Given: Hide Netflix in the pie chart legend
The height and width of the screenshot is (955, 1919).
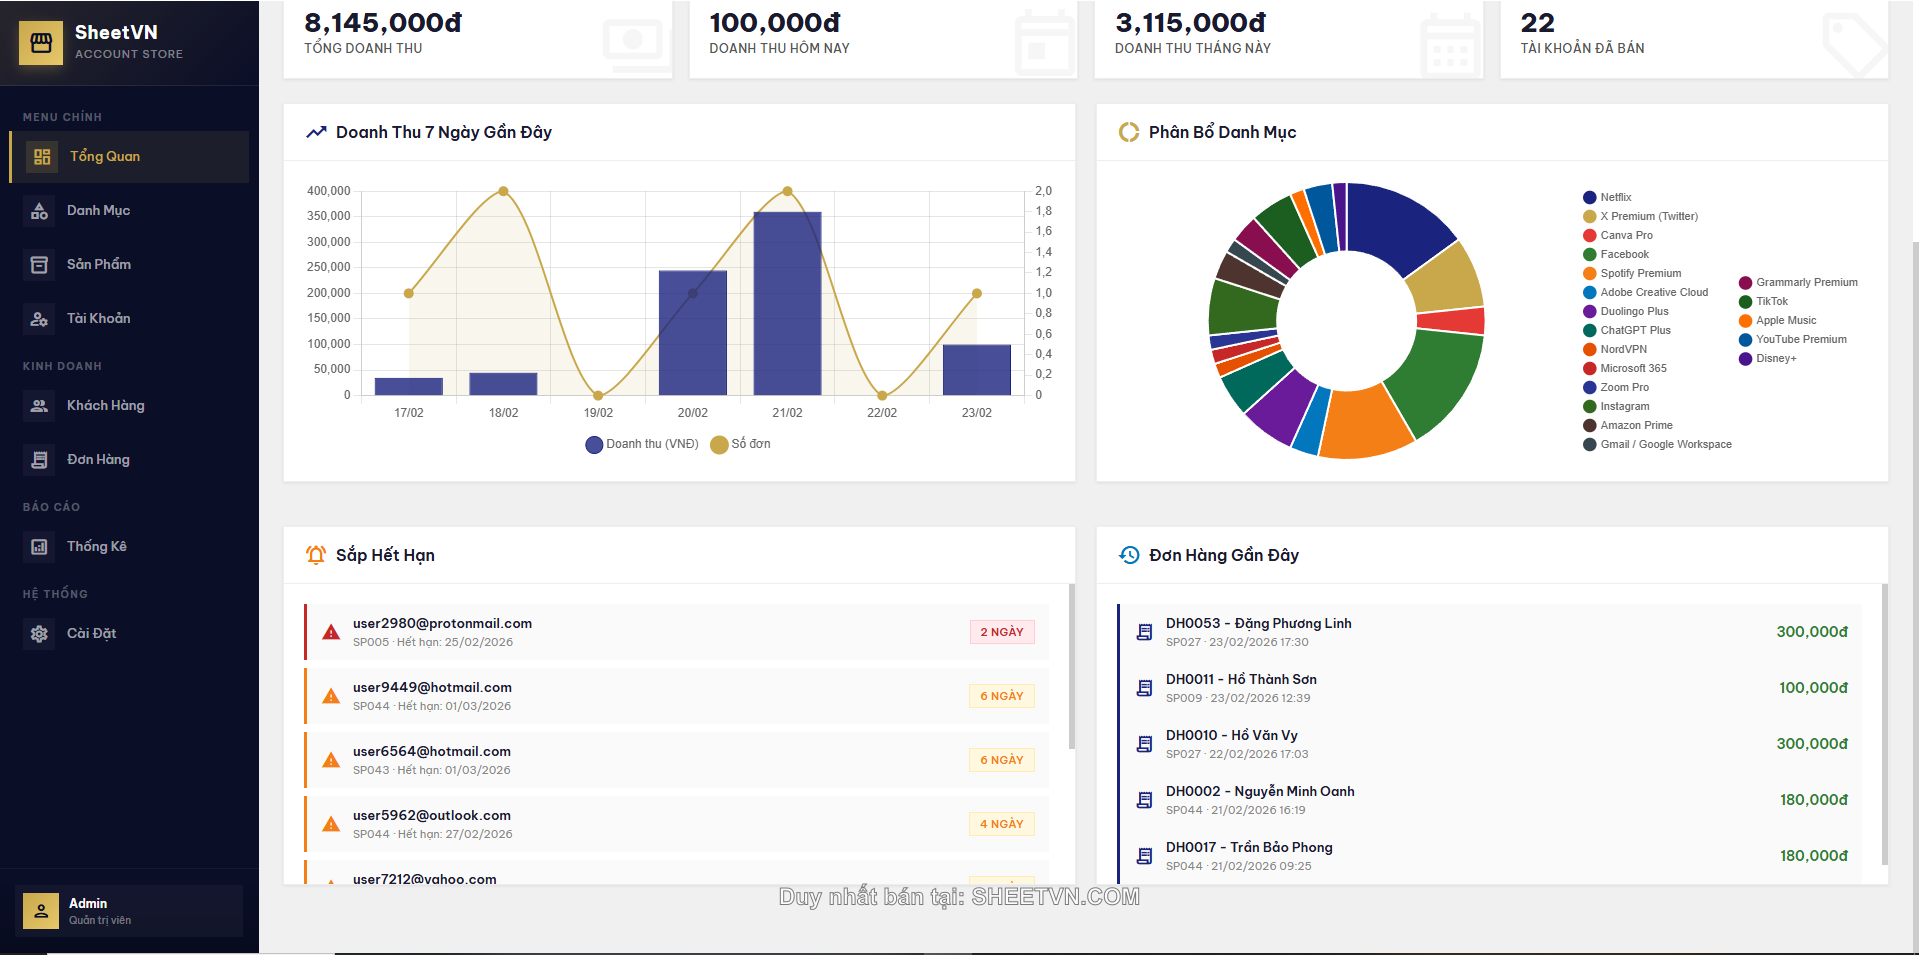Looking at the screenshot, I should 1614,198.
